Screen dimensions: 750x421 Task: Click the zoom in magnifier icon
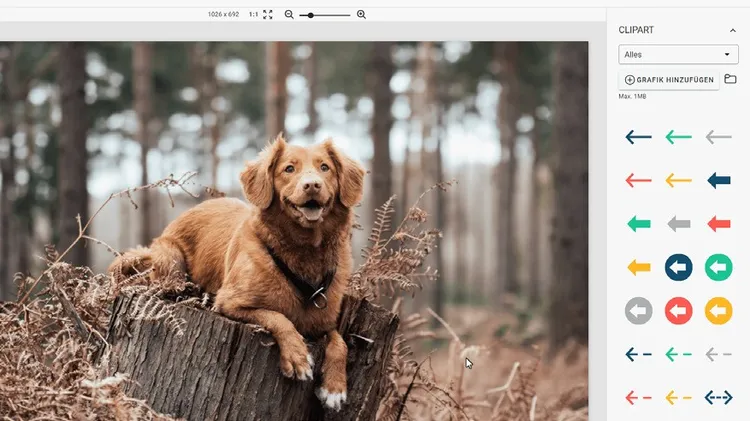tap(361, 15)
